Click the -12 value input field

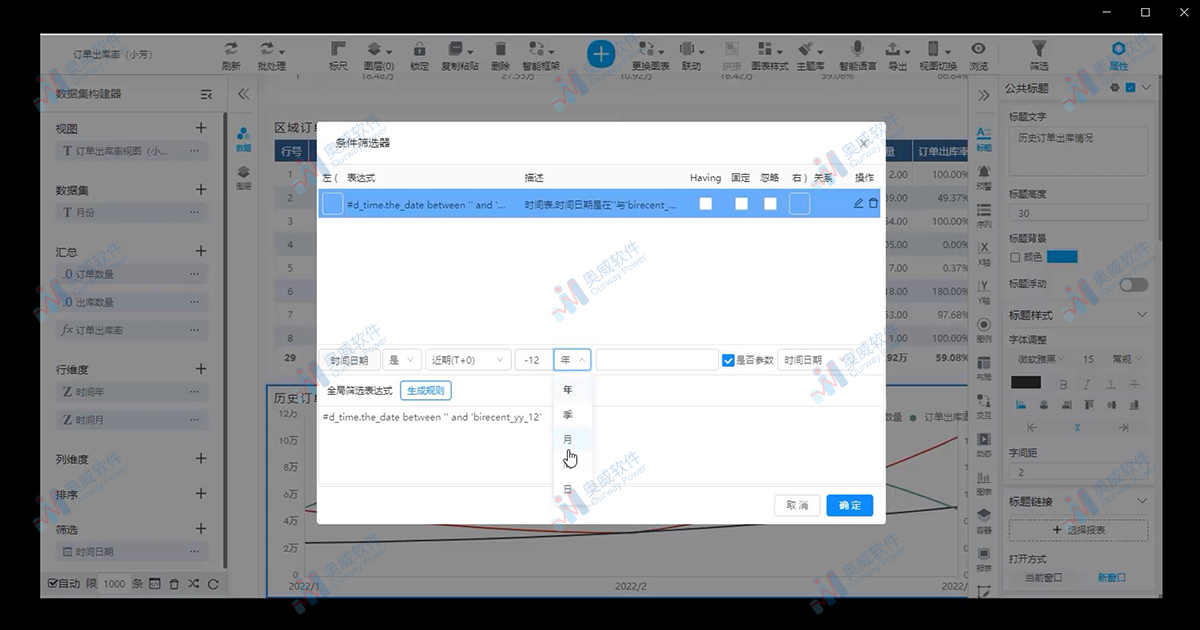coord(532,360)
